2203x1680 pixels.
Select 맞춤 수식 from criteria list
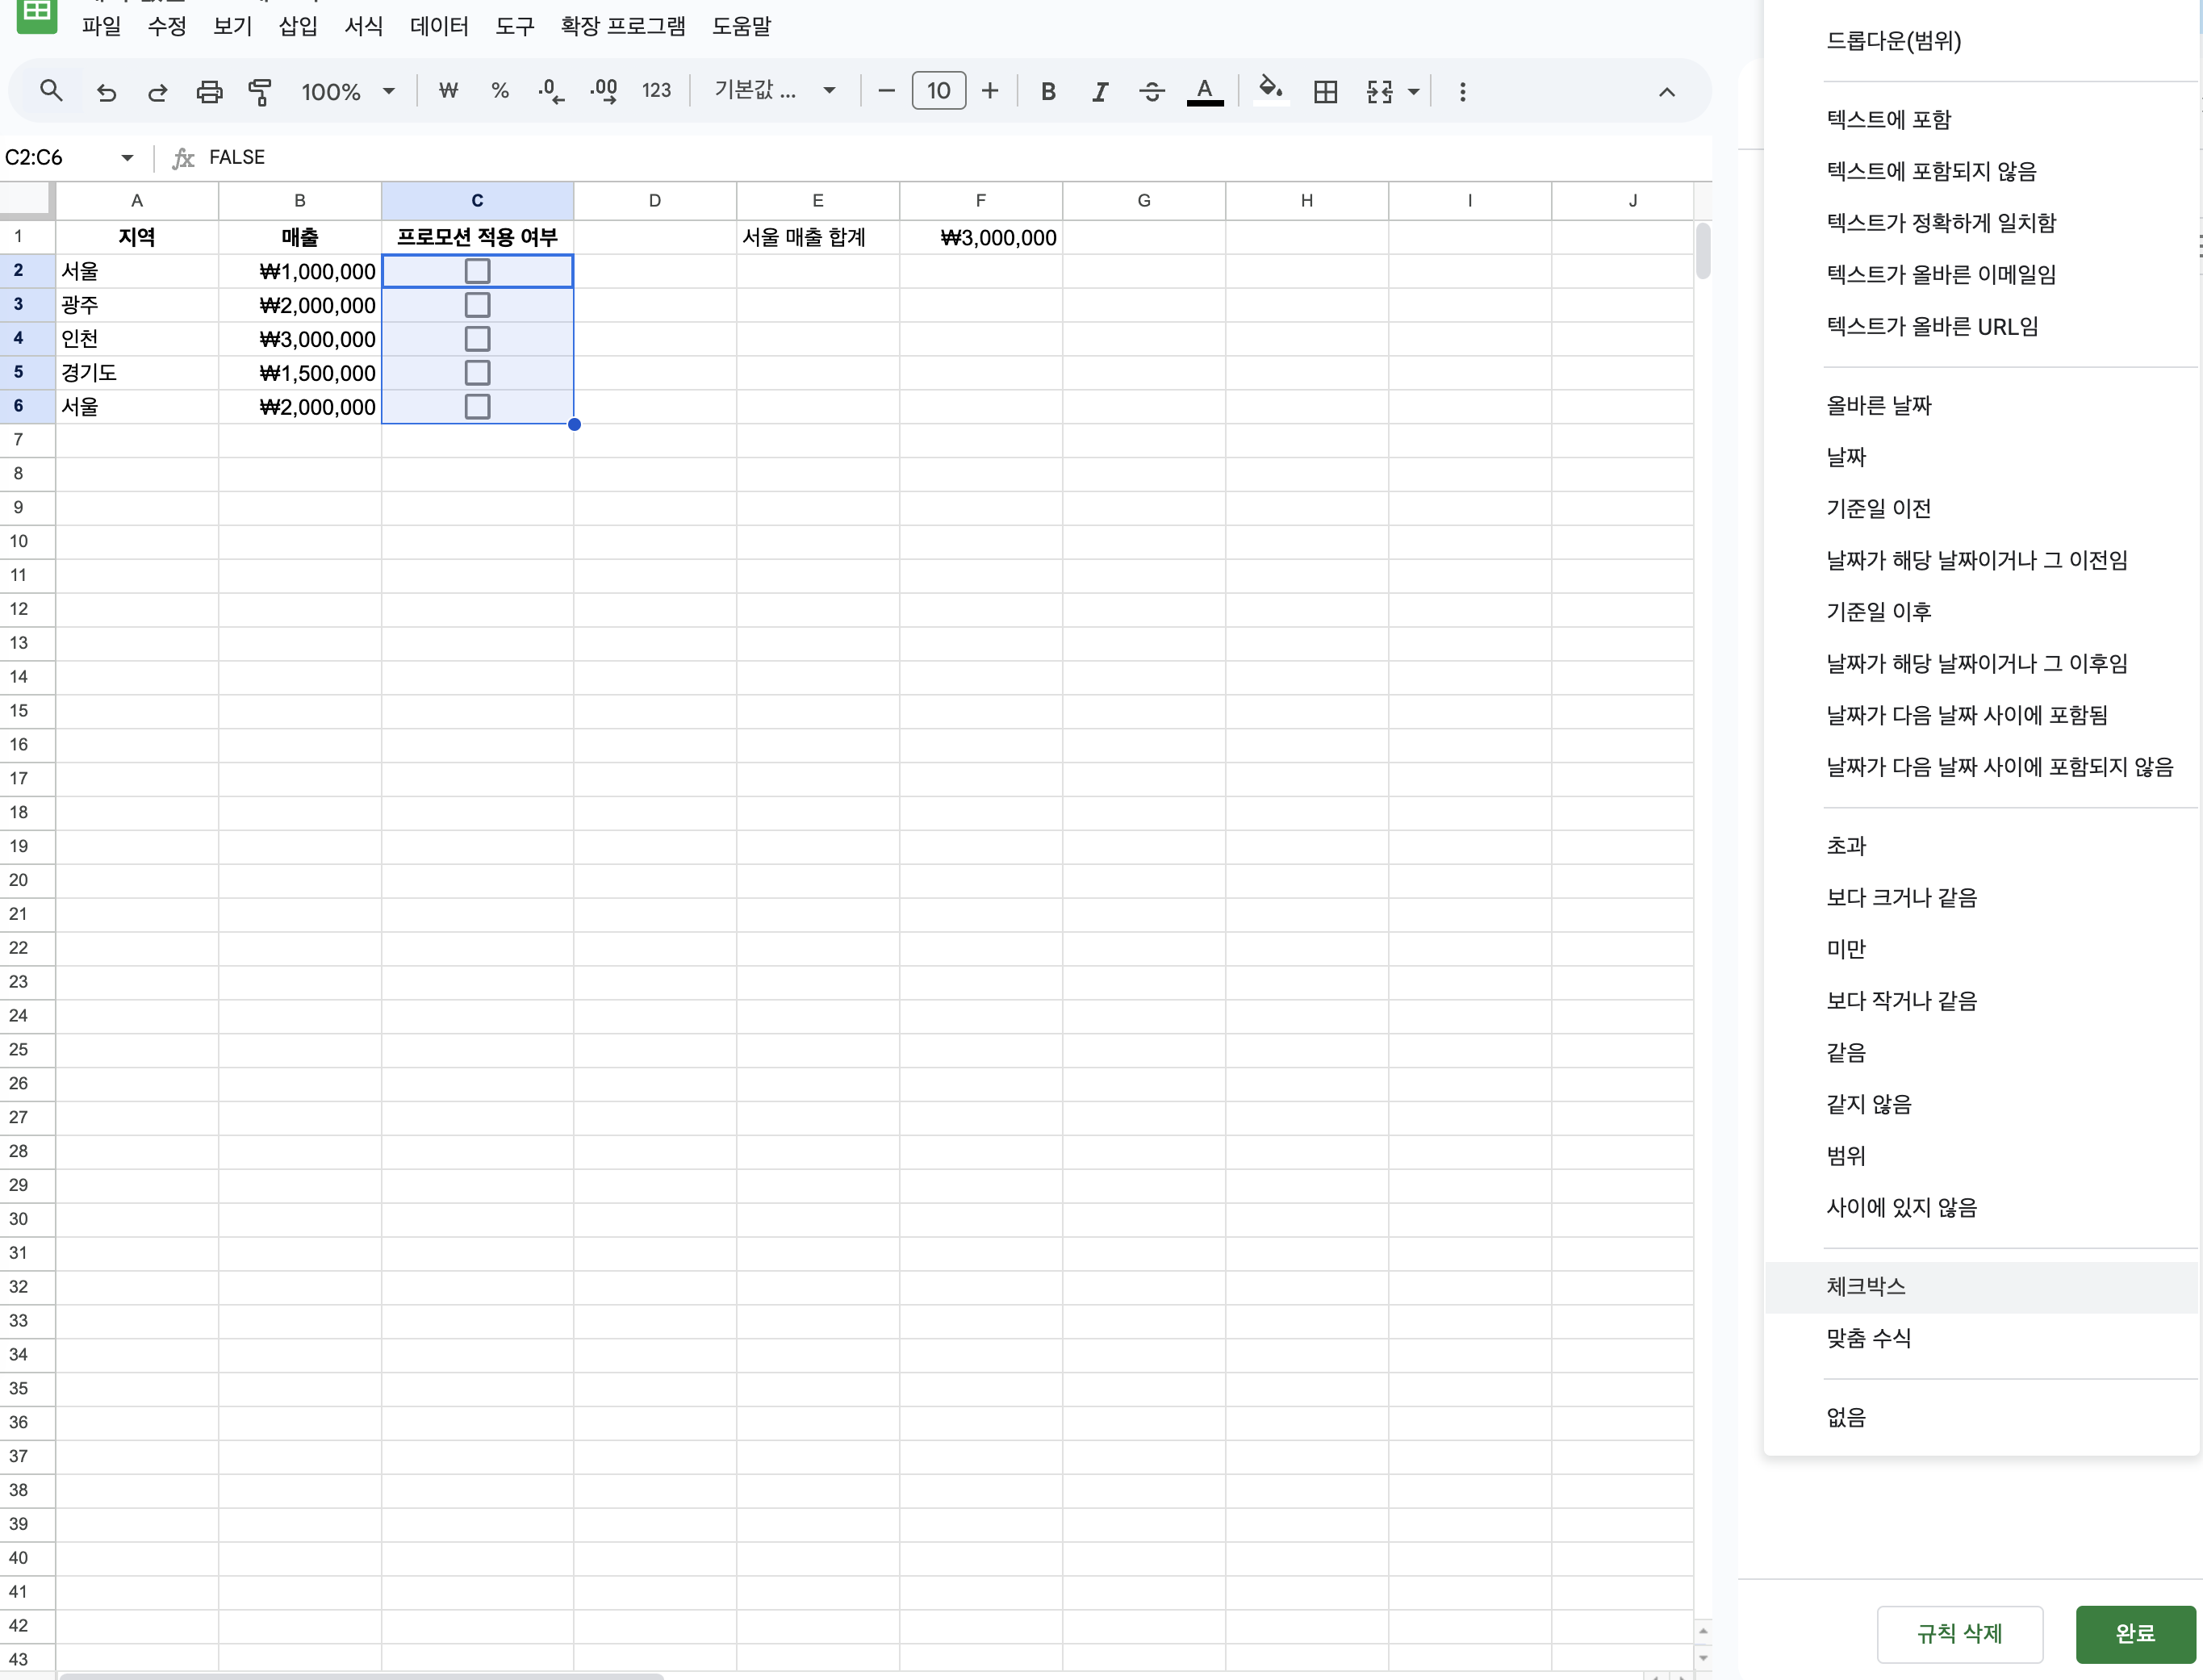tap(1868, 1338)
